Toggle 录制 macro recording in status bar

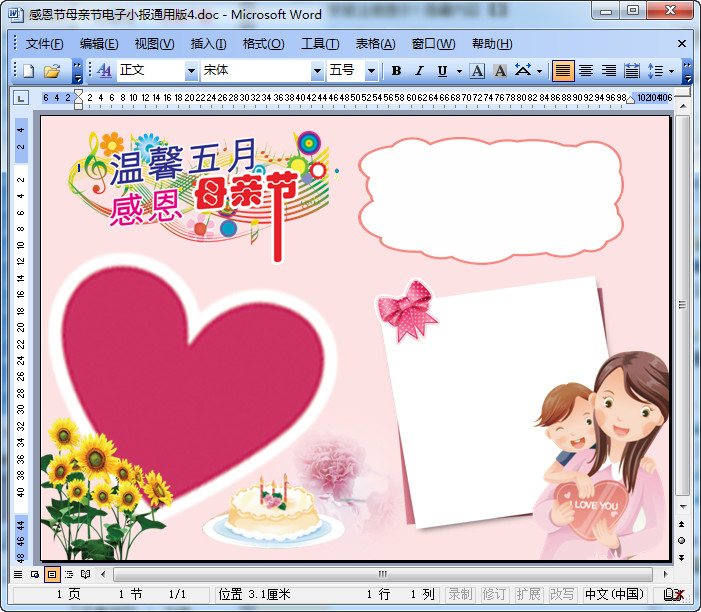click(460, 595)
